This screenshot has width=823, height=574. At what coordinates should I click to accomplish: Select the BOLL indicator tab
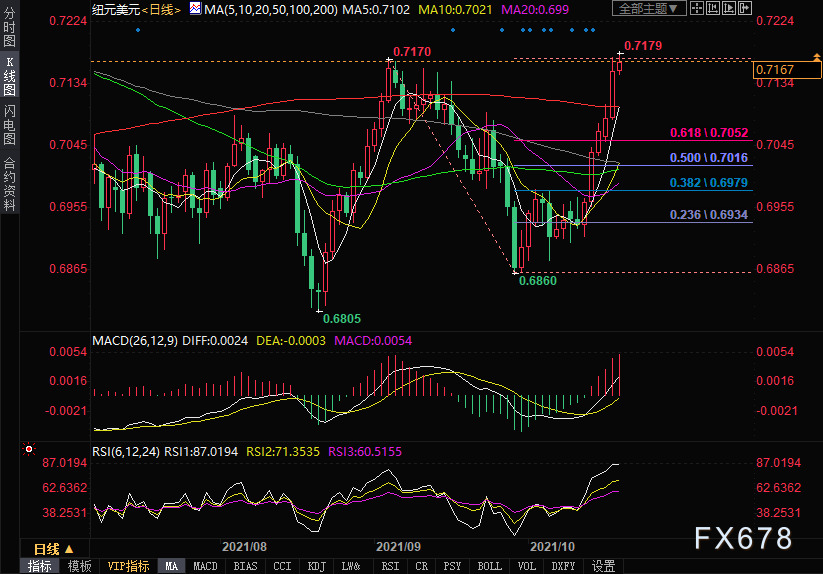pyautogui.click(x=490, y=566)
